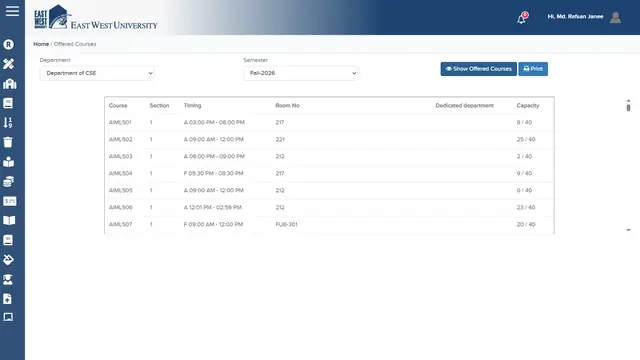Click the book icon above the paint bucket icon
Image resolution: width=640 pixels, height=360 pixels.
[x=8, y=240]
